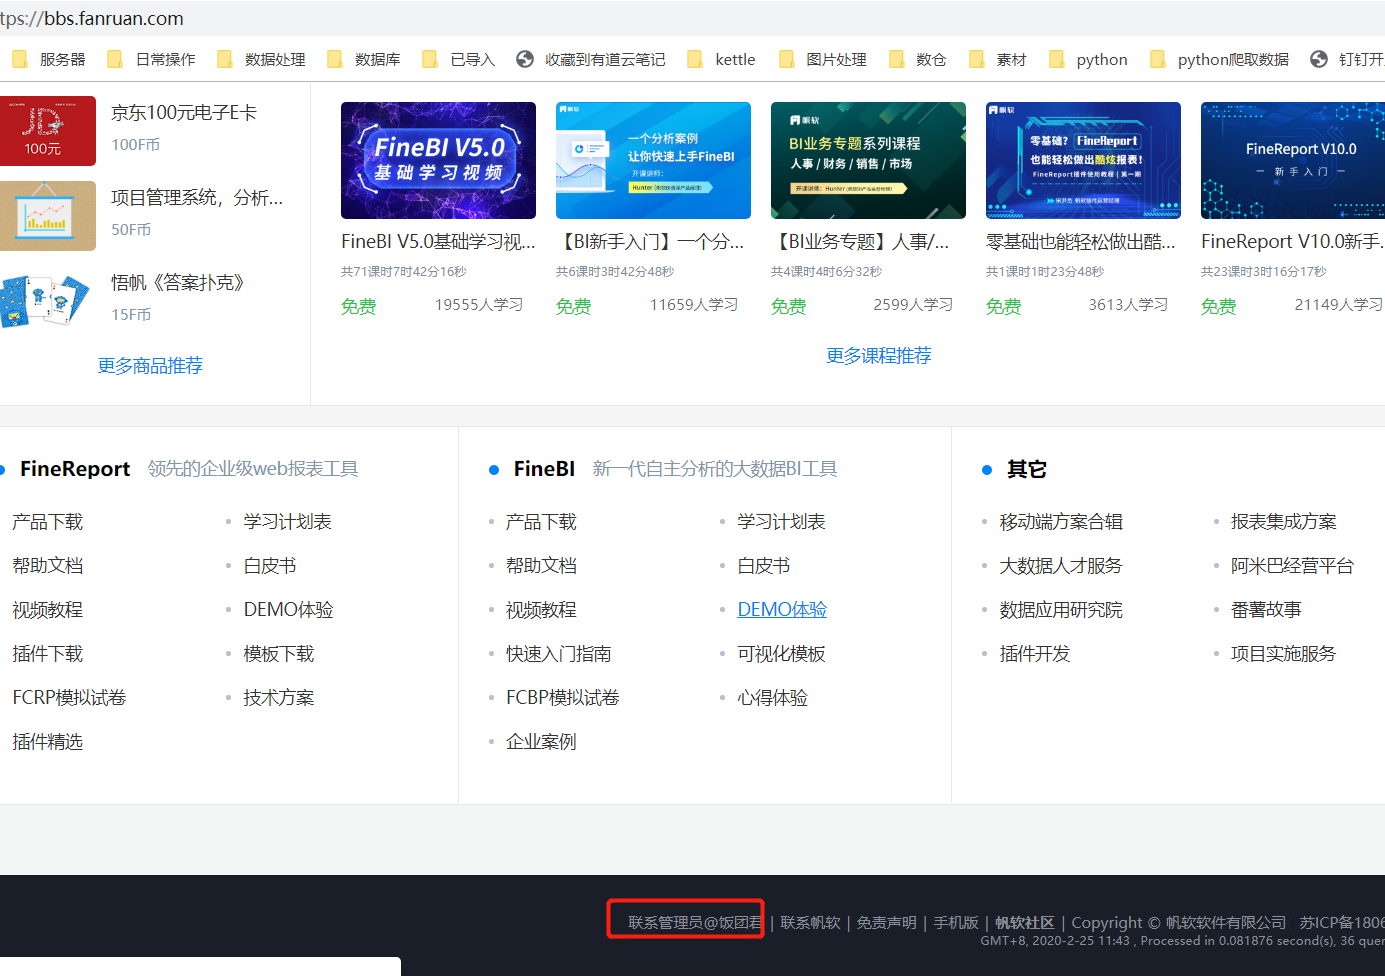Open the 零基础 FineReport course thumbnail
The image size is (1385, 976).
pyautogui.click(x=1083, y=160)
